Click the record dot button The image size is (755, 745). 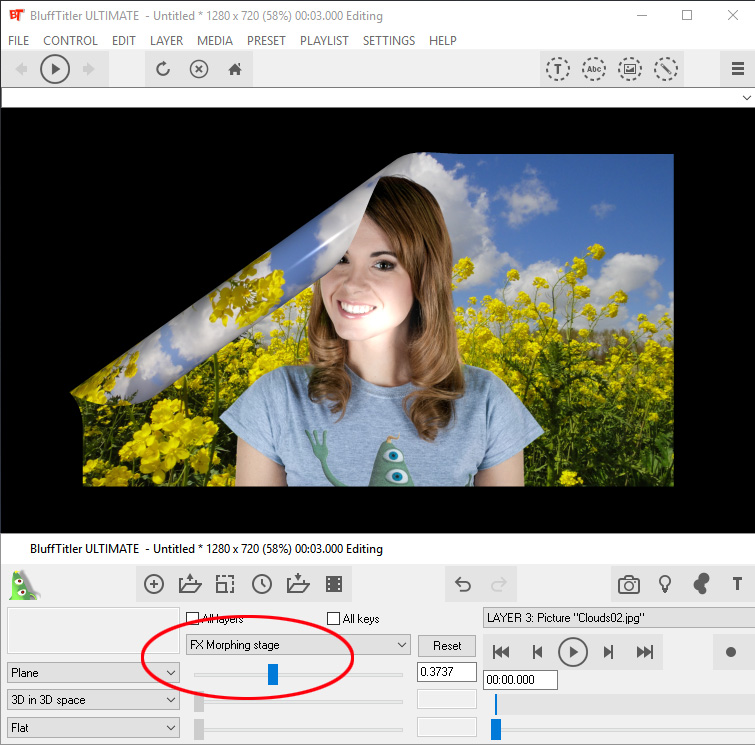(x=730, y=652)
